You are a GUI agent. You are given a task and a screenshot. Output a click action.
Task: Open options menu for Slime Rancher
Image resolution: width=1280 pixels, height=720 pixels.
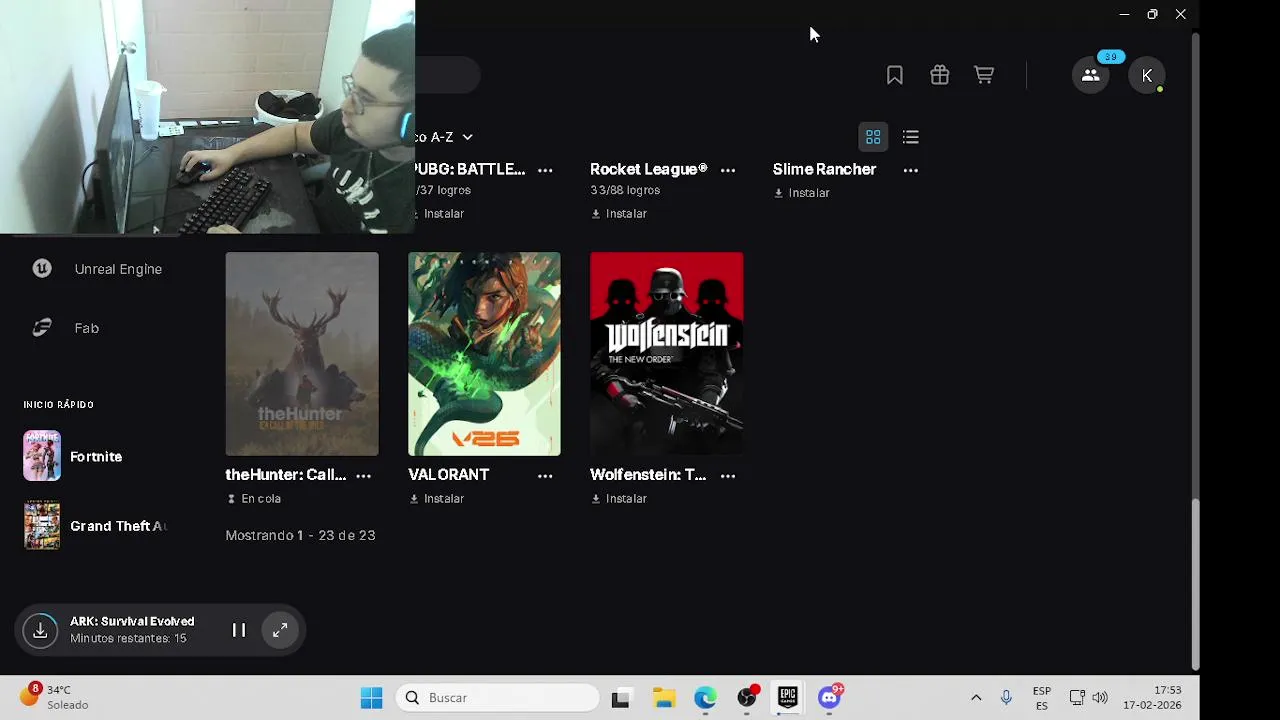pos(910,170)
